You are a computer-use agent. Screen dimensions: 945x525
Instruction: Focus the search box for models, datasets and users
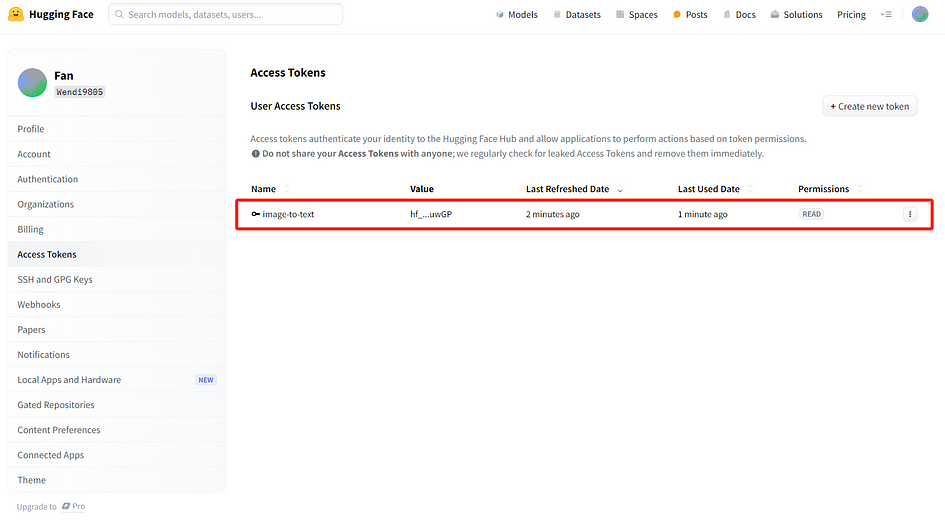(x=225, y=14)
